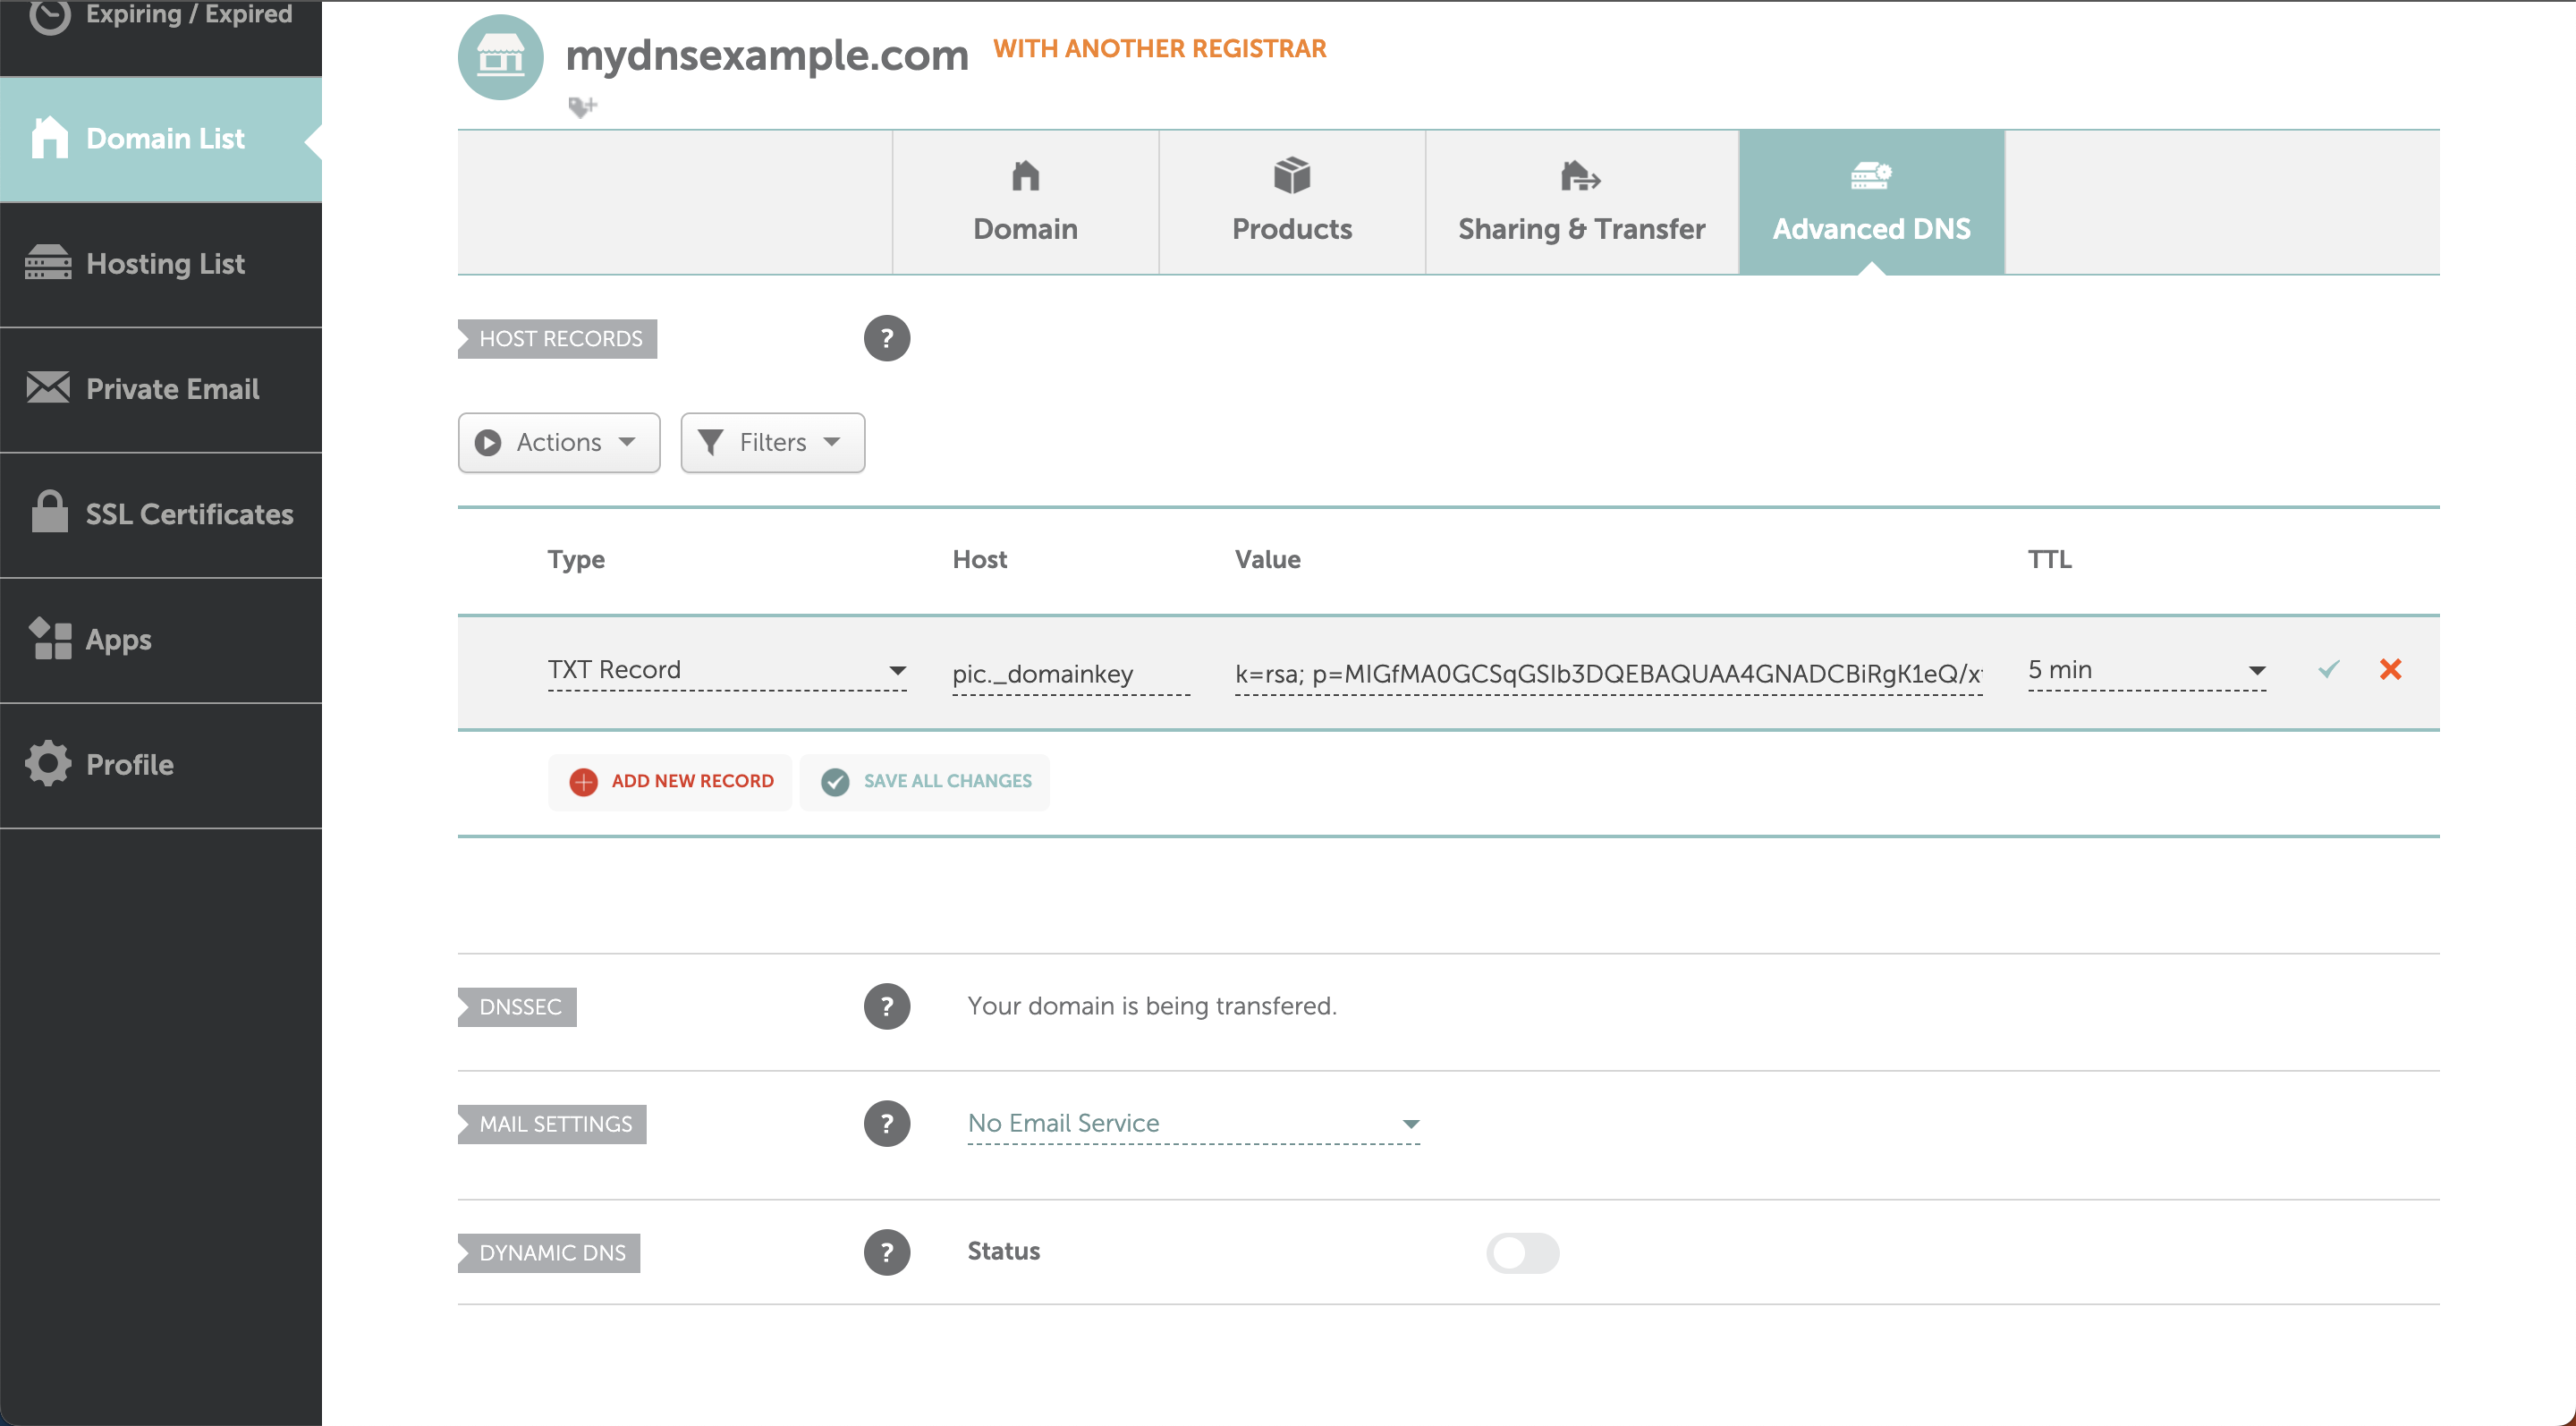Open Private Email in sidebar
Image resolution: width=2576 pixels, height=1426 pixels.
point(161,389)
